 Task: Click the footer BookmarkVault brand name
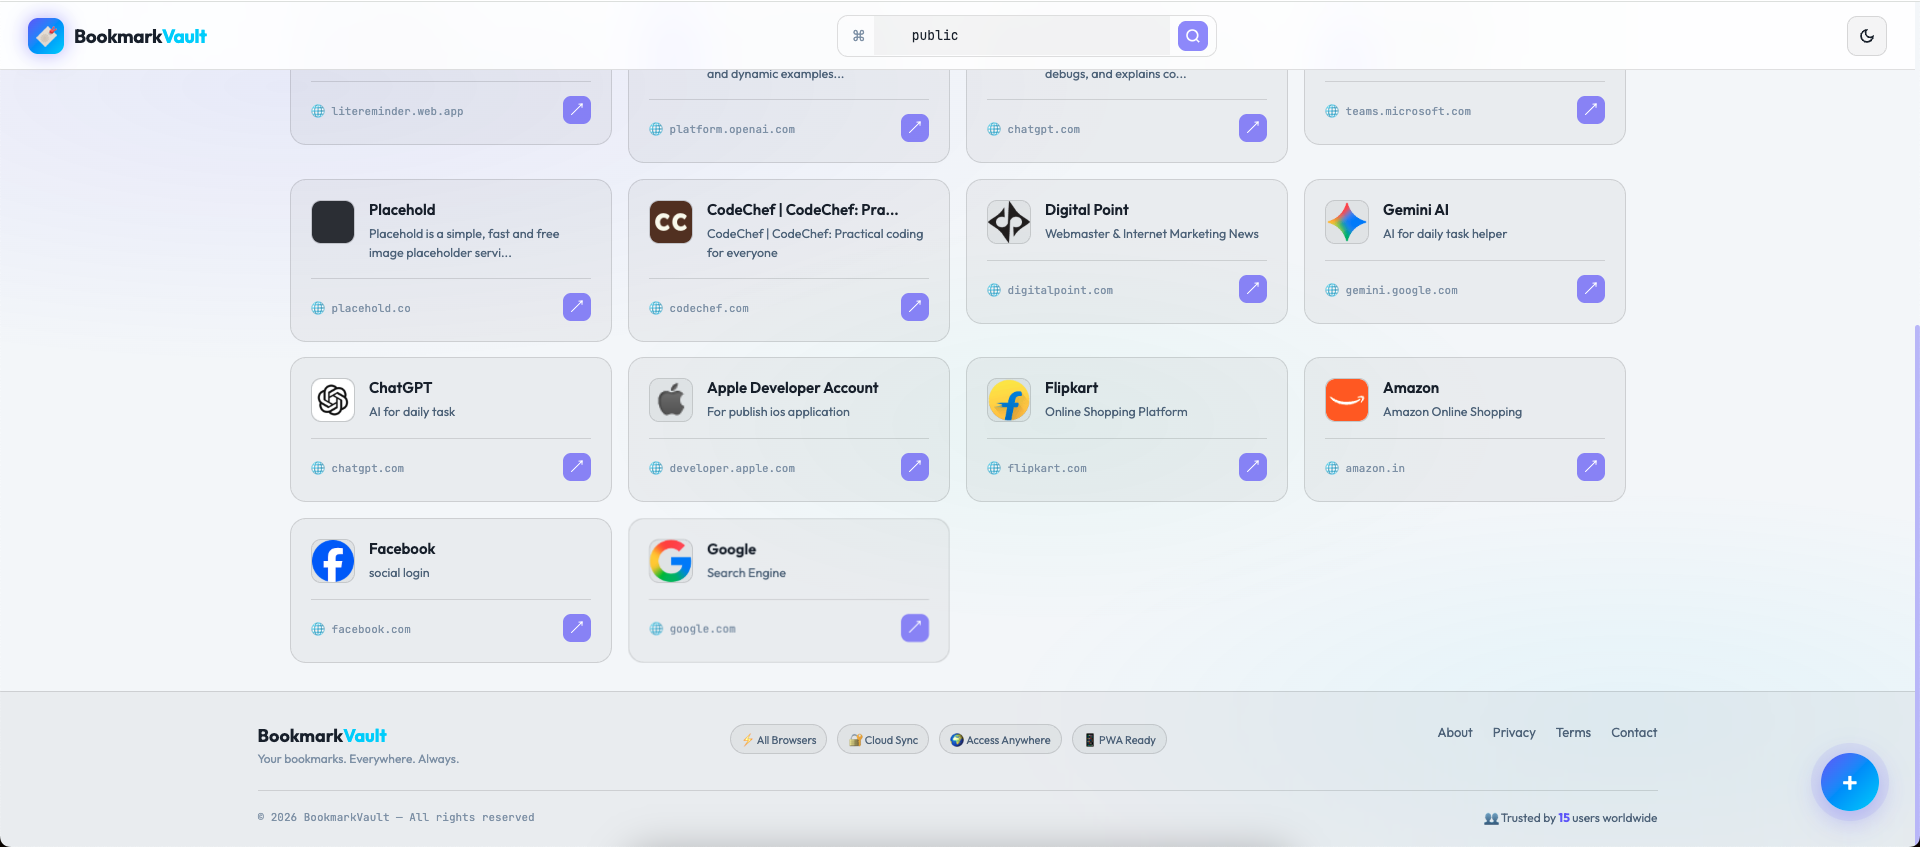[x=322, y=736]
